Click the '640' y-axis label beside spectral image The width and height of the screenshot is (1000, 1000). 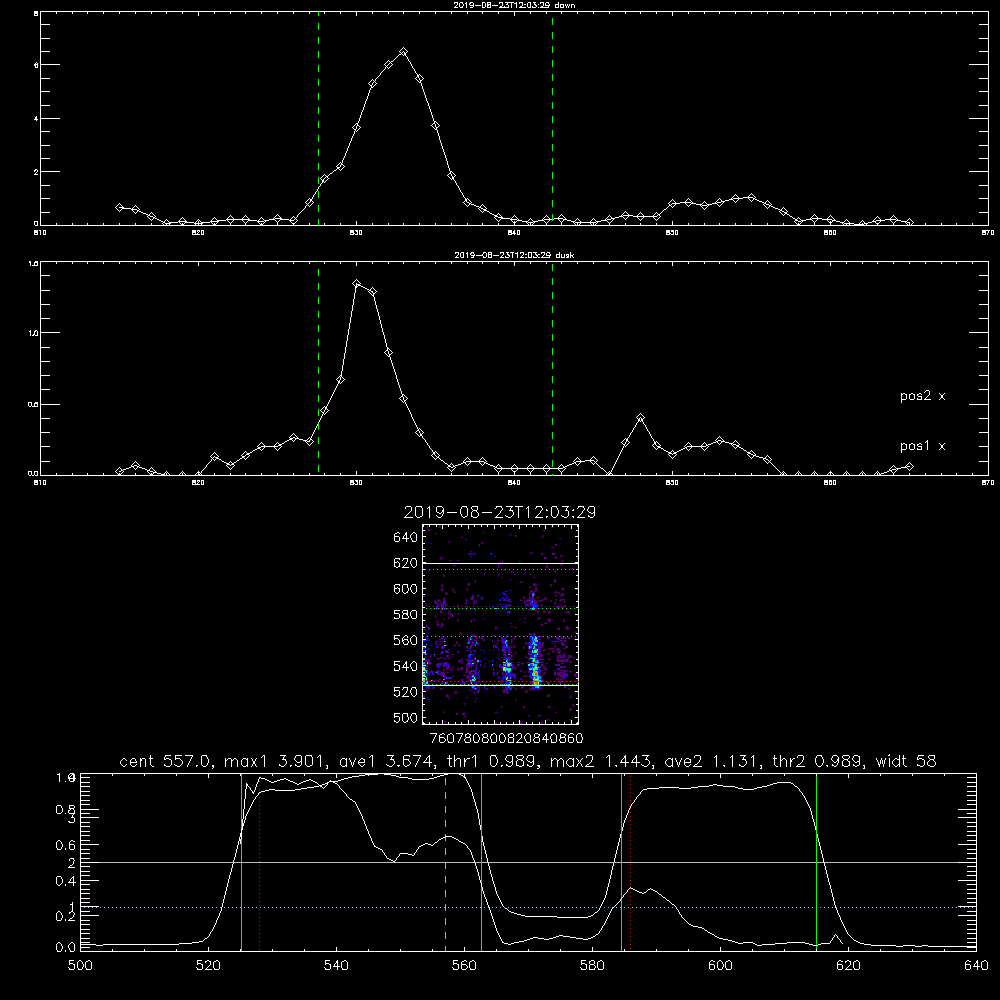click(x=405, y=538)
